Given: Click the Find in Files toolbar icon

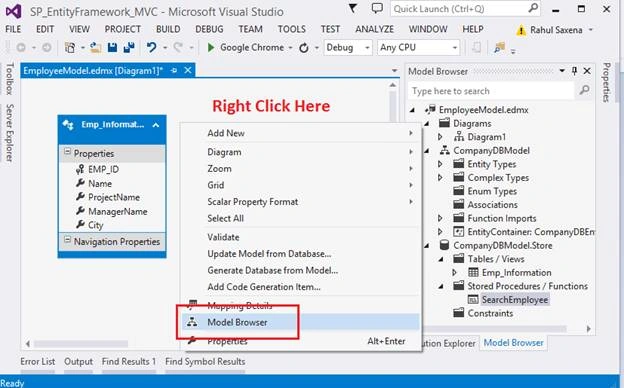Looking at the screenshot, I should pos(499,48).
